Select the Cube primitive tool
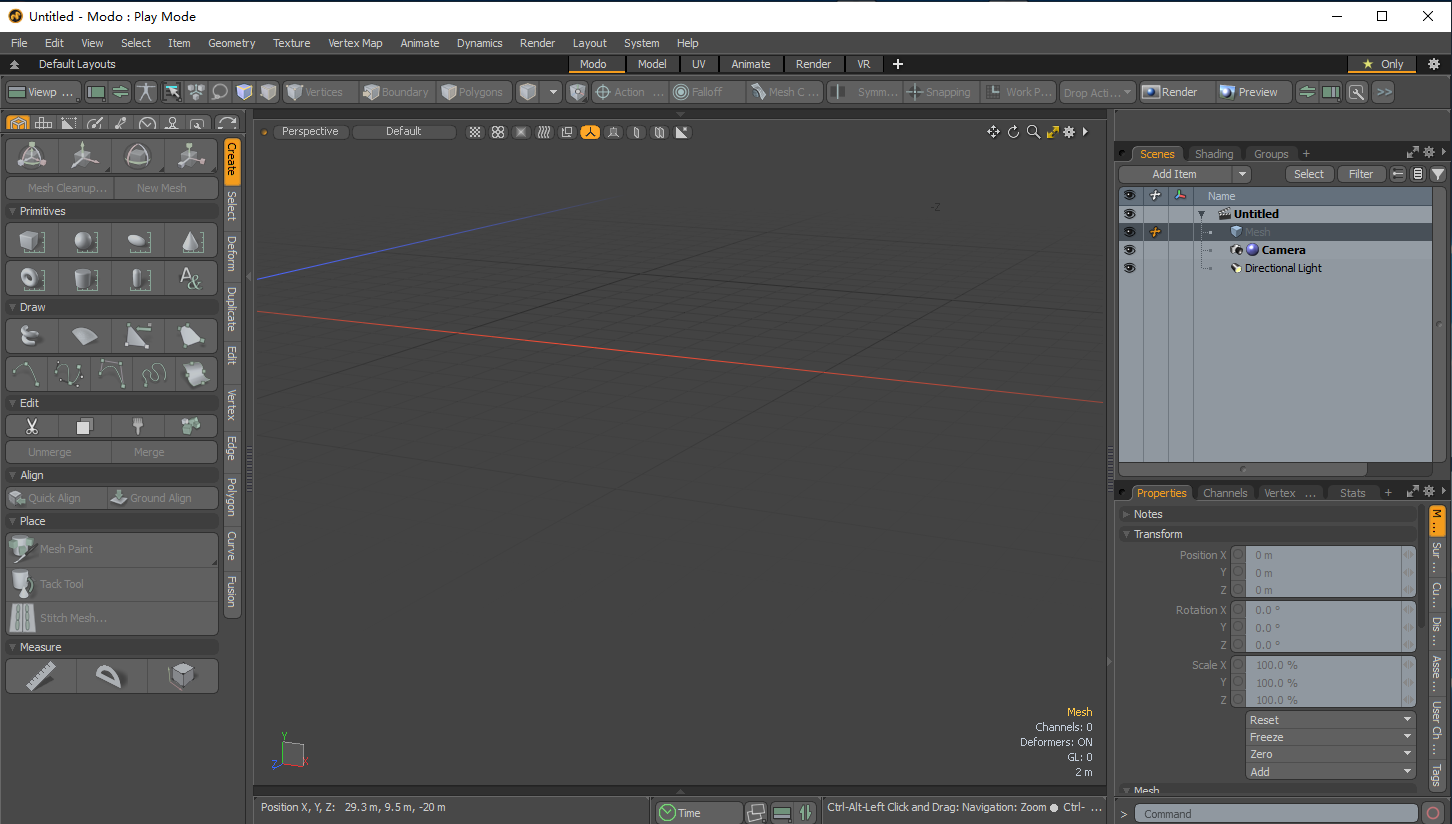Viewport: 1452px width, 824px height. 32,242
